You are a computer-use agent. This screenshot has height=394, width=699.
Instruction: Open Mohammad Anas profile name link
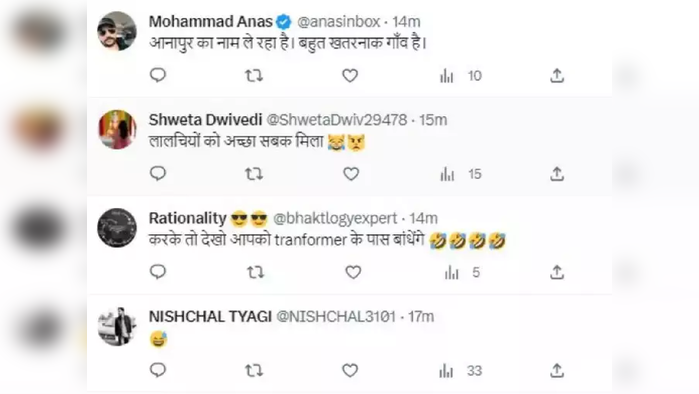210,21
